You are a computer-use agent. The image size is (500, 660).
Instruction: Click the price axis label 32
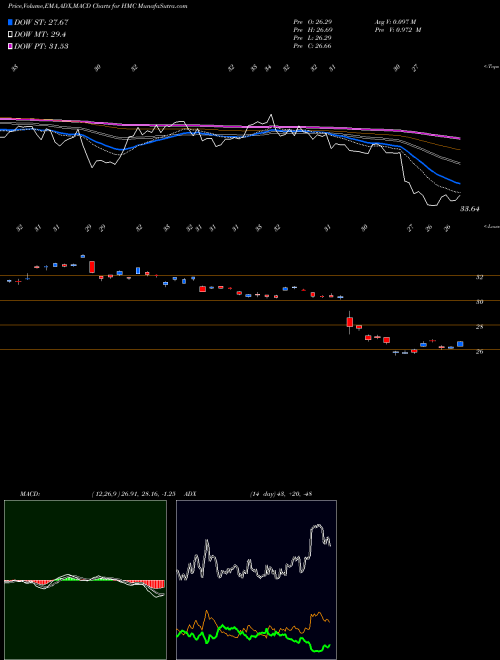pos(479,277)
